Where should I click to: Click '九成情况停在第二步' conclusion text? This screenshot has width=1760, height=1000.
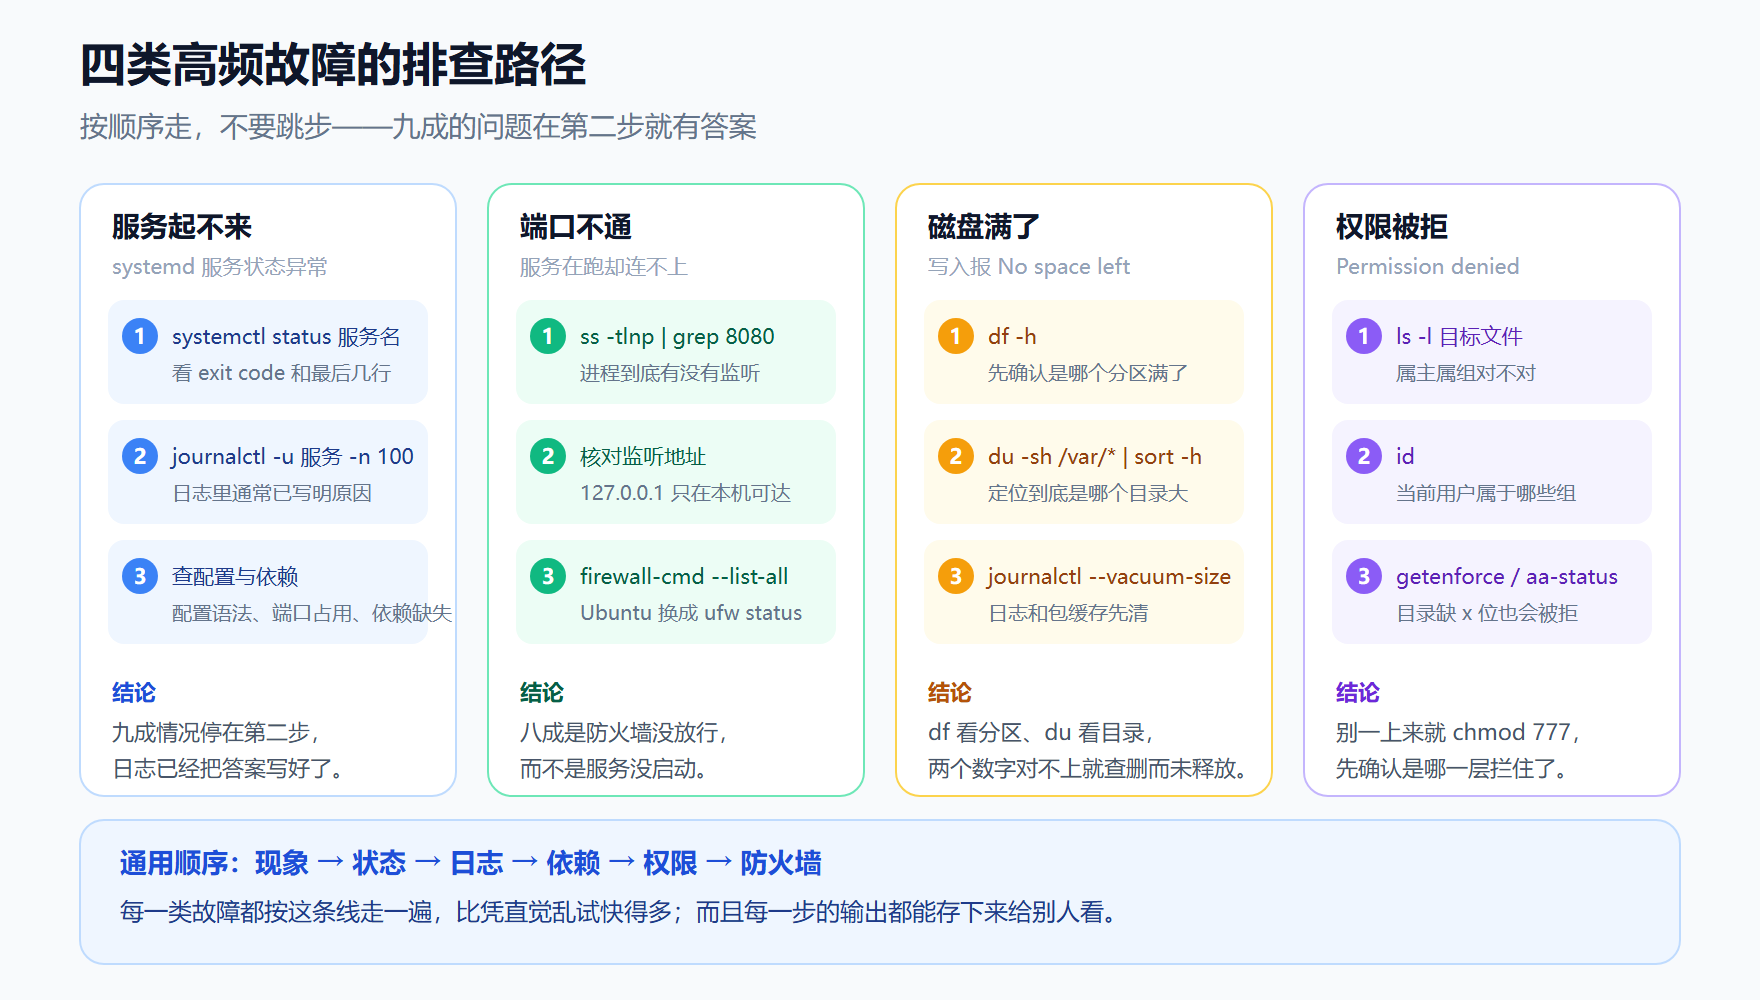215,732
